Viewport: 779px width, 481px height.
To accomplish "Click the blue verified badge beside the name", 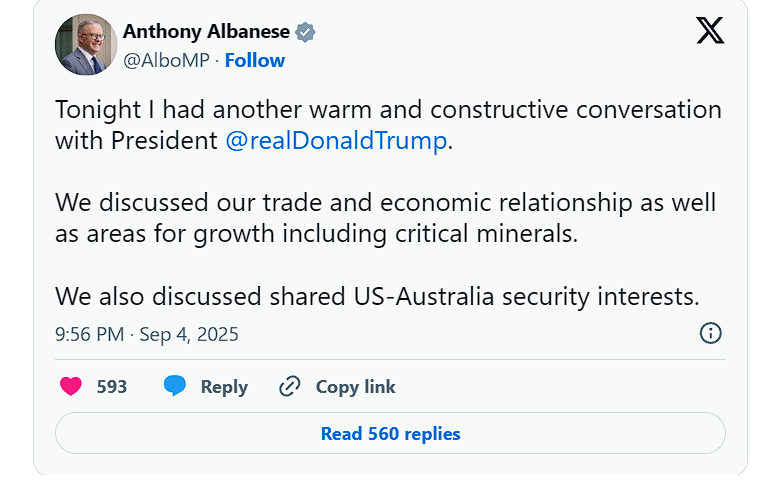I will click(305, 32).
